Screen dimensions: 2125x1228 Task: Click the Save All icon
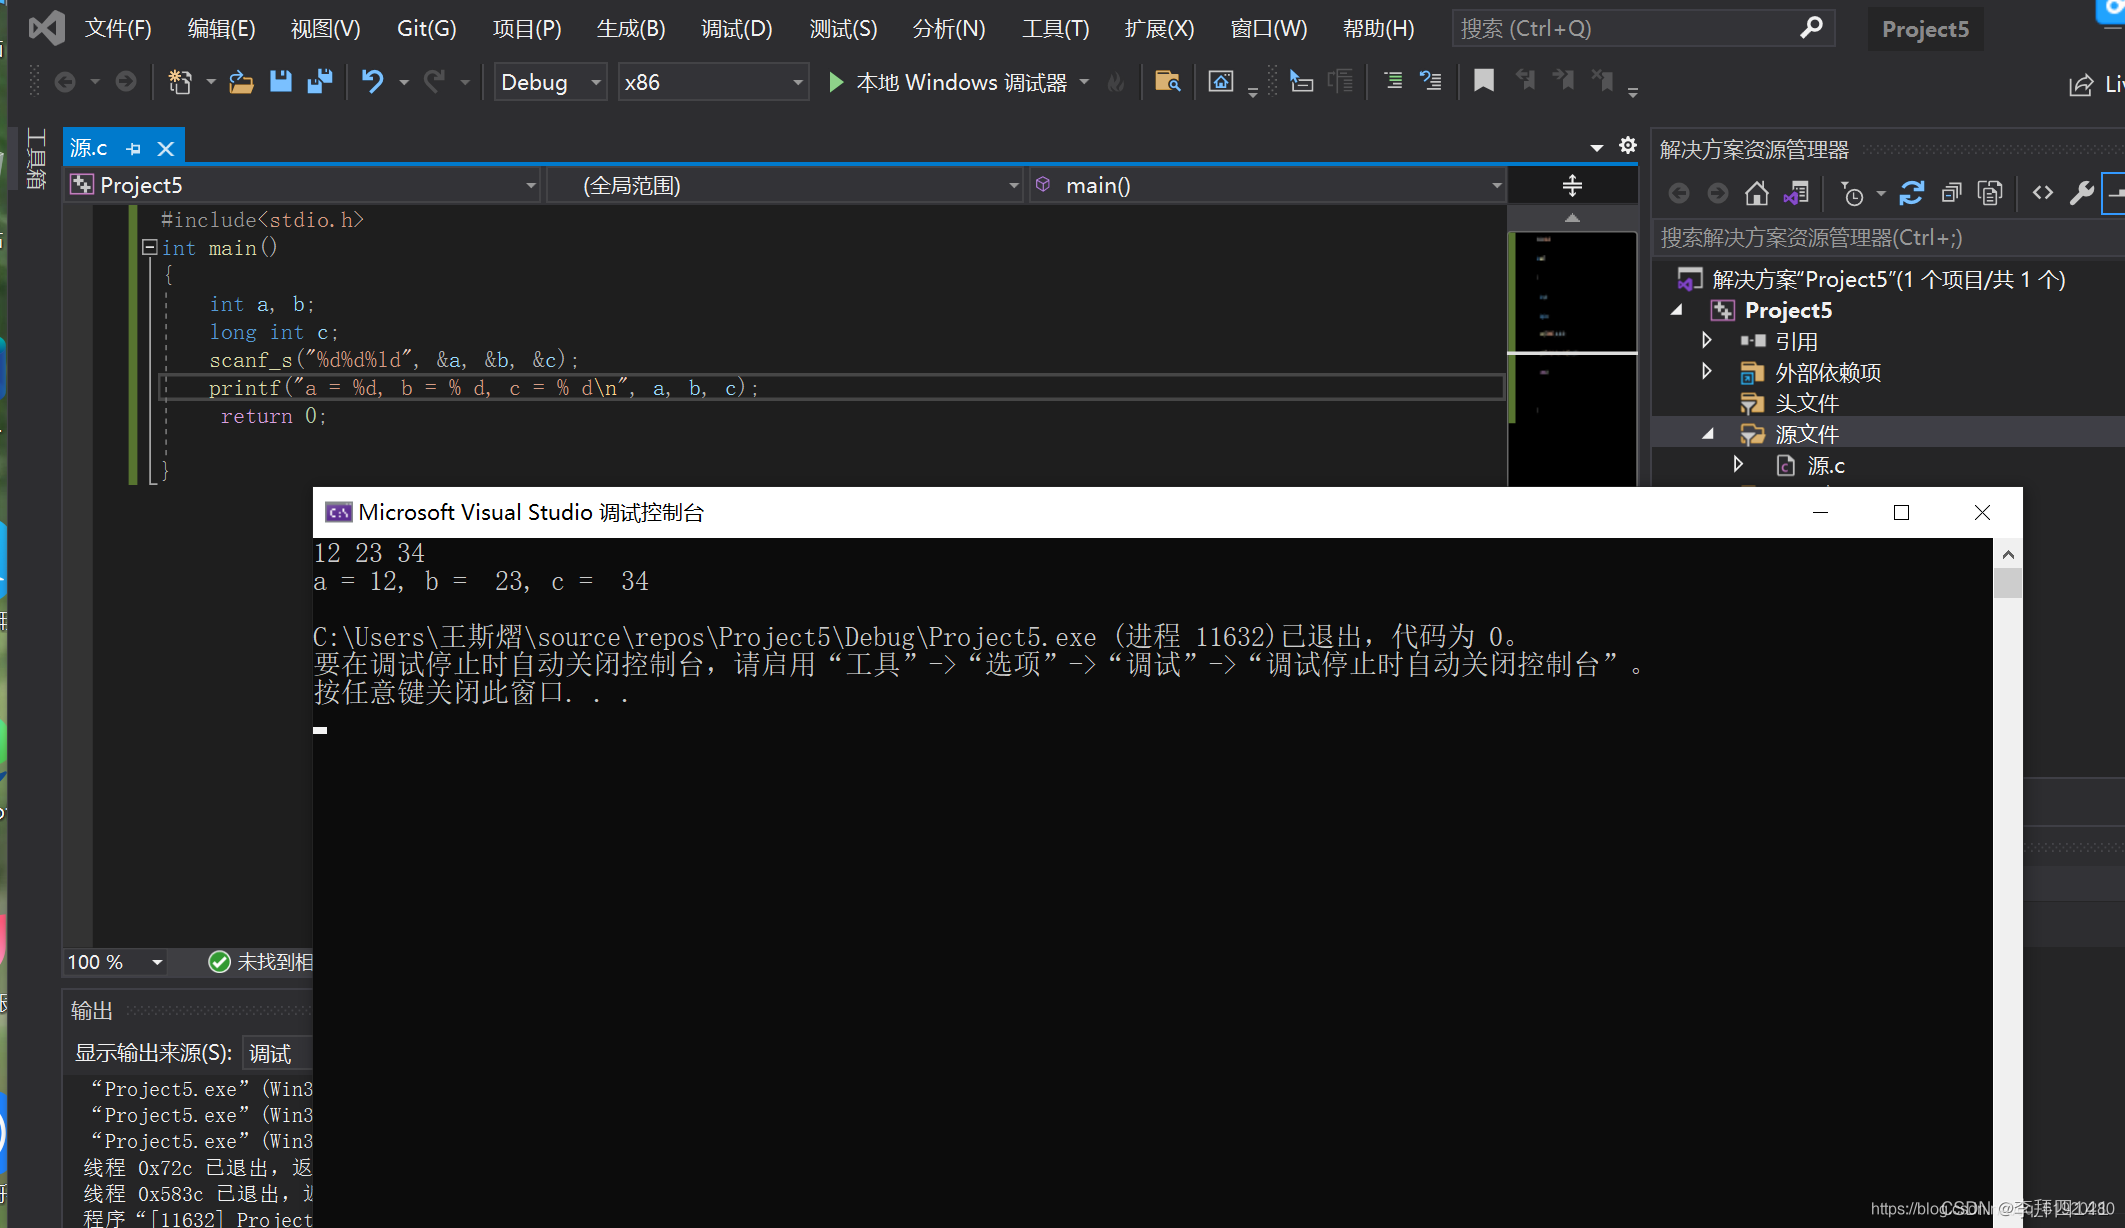(320, 82)
